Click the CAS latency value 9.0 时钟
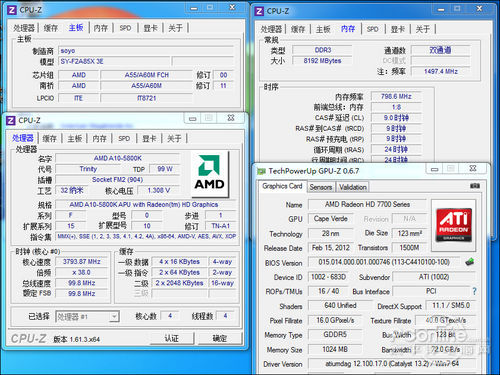 (x=396, y=118)
